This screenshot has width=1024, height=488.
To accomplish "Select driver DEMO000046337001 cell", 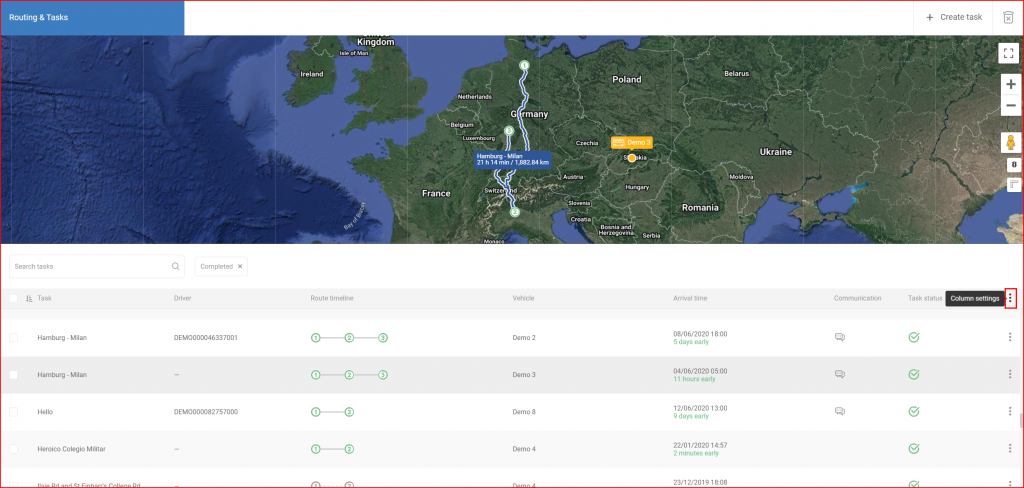I will [x=206, y=338].
